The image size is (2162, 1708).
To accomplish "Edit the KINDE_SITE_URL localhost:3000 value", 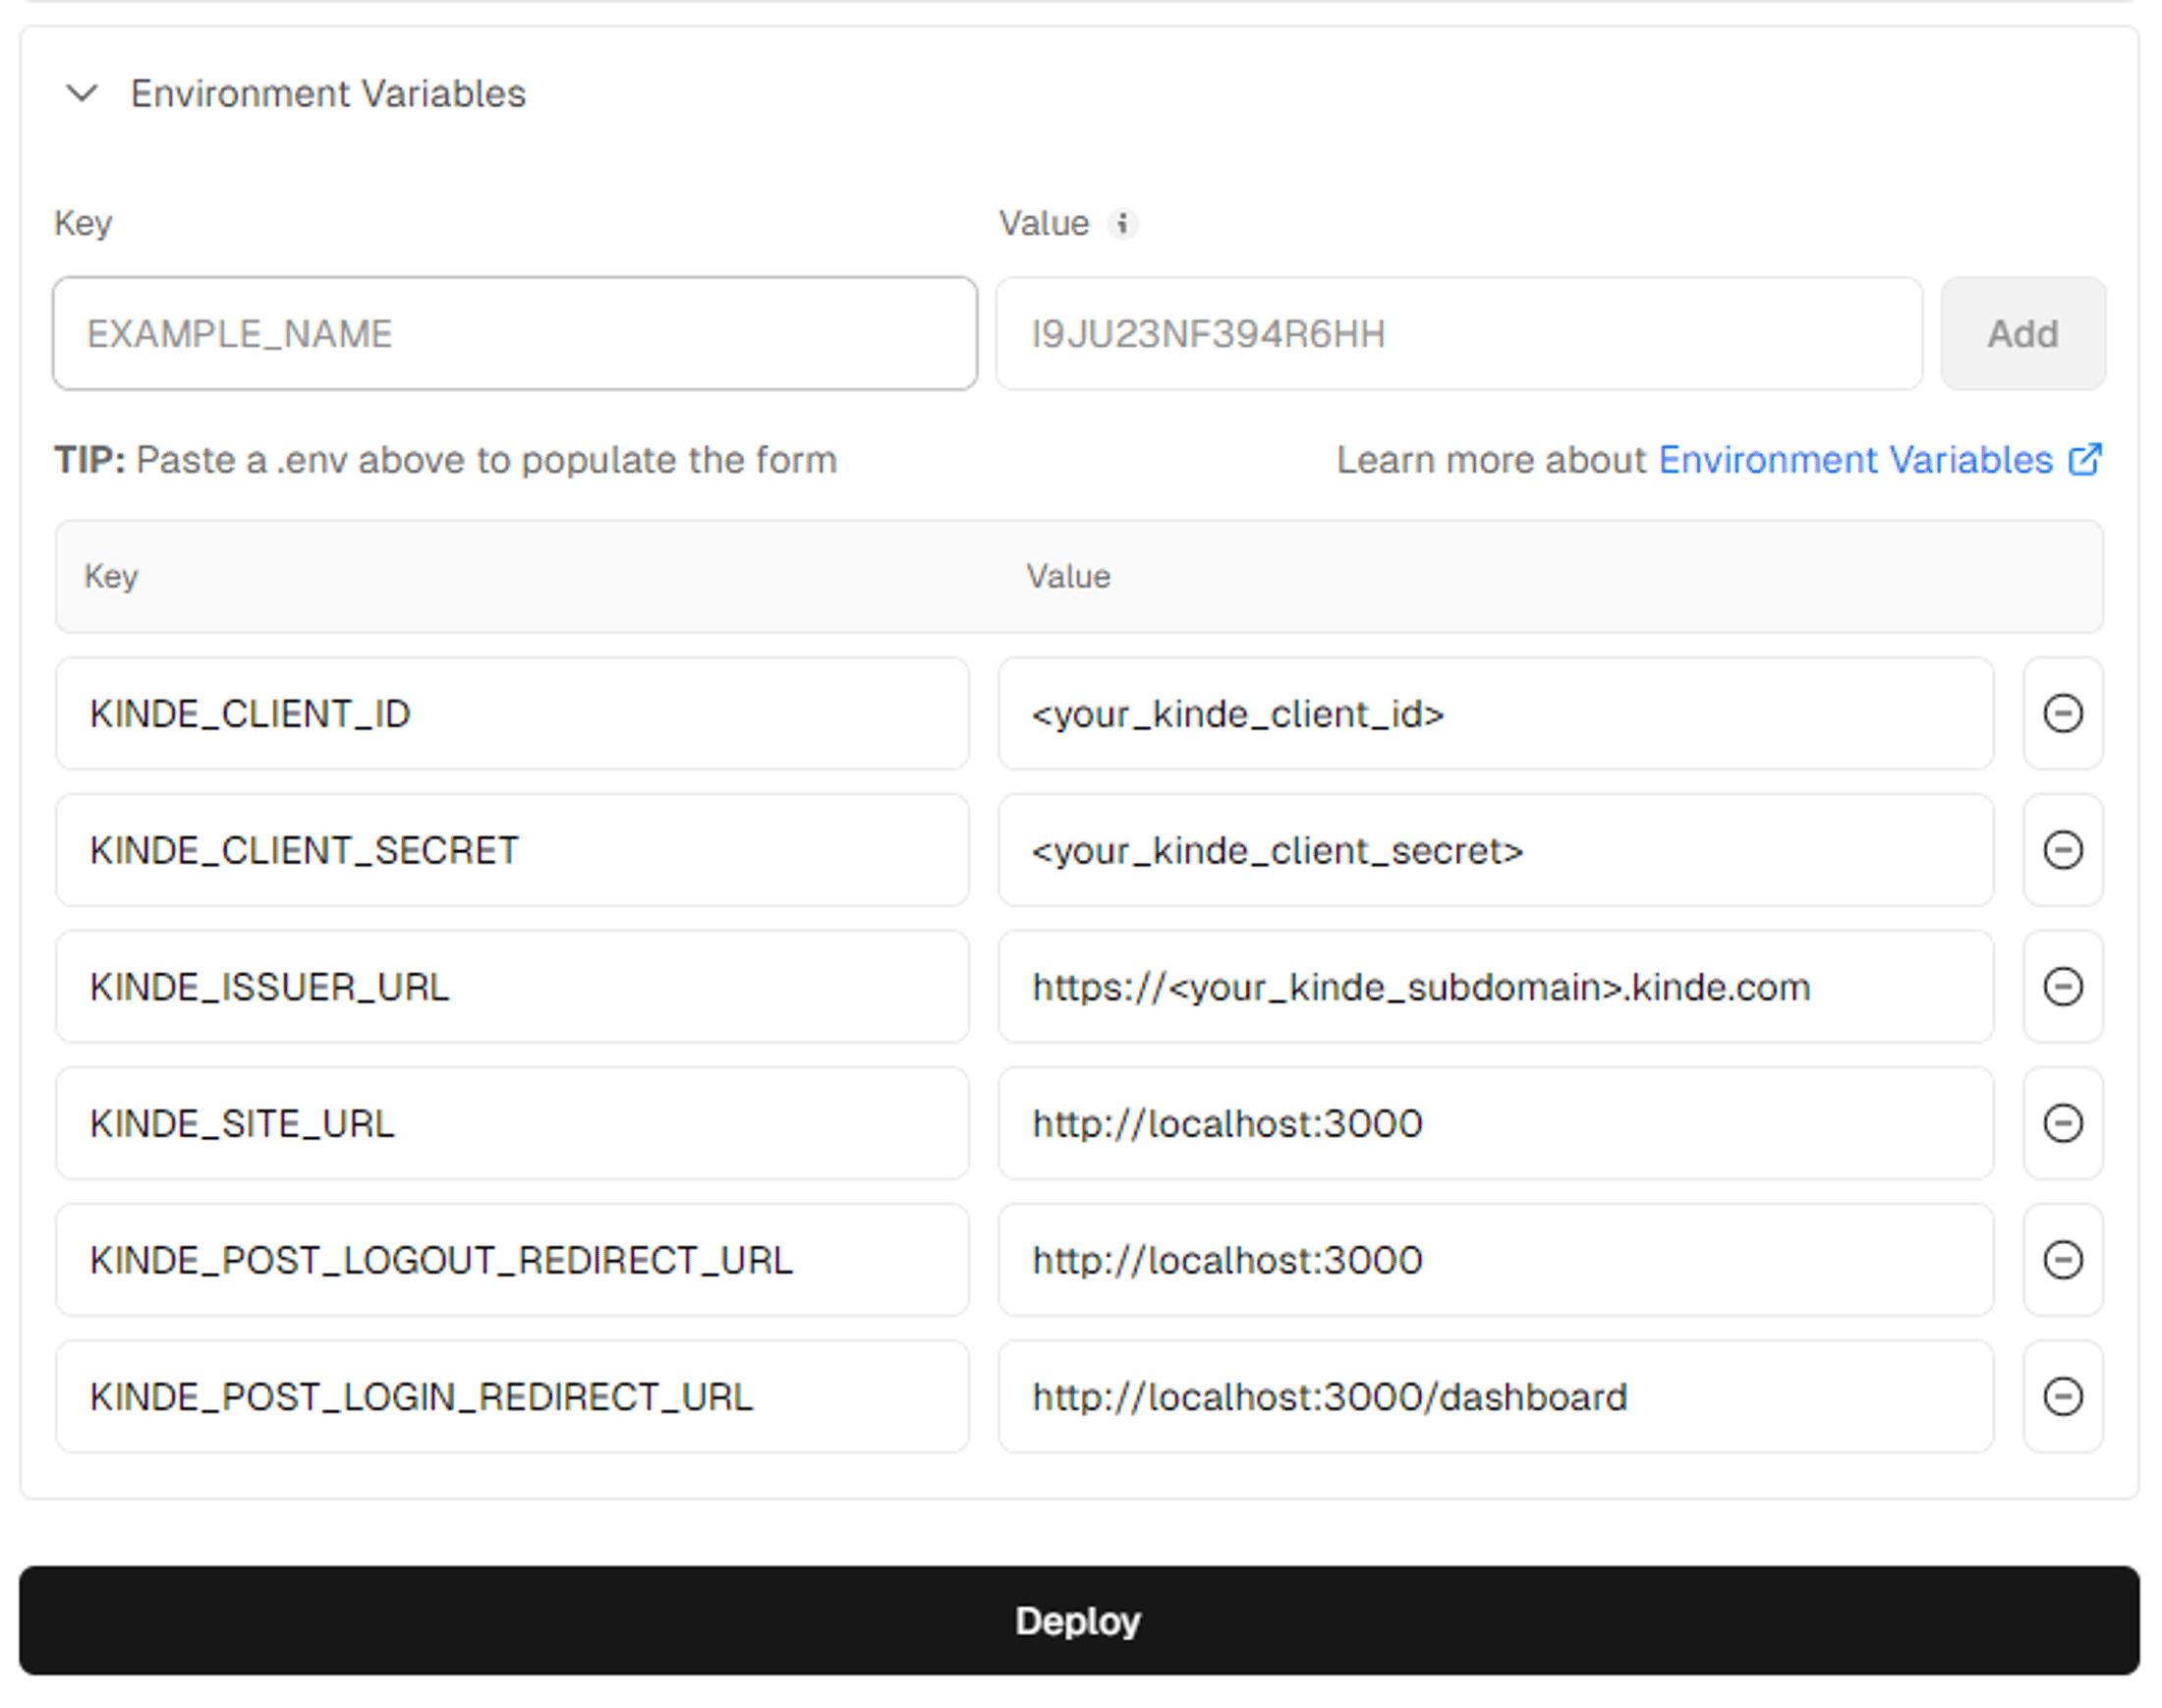I will (x=1496, y=1123).
